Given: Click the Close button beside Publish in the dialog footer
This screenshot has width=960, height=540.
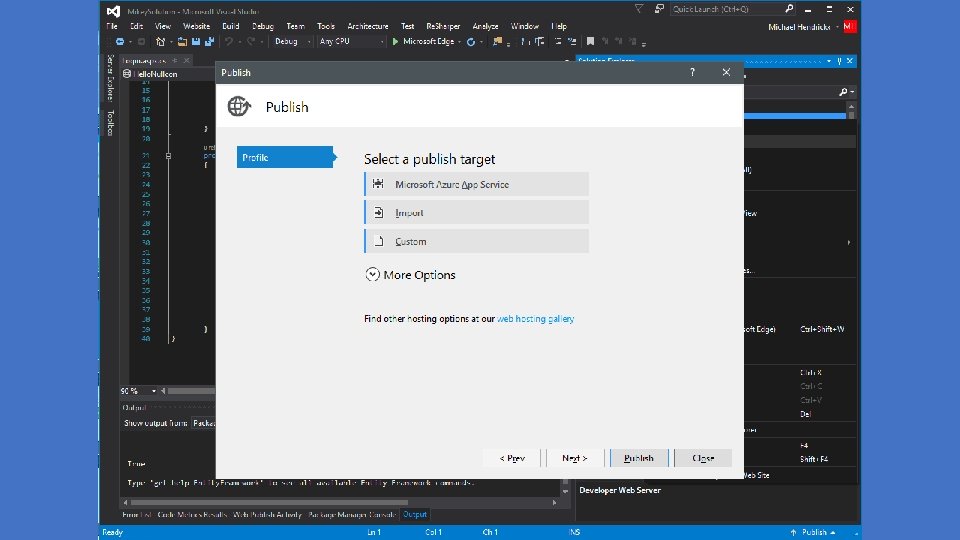Looking at the screenshot, I should pos(703,458).
